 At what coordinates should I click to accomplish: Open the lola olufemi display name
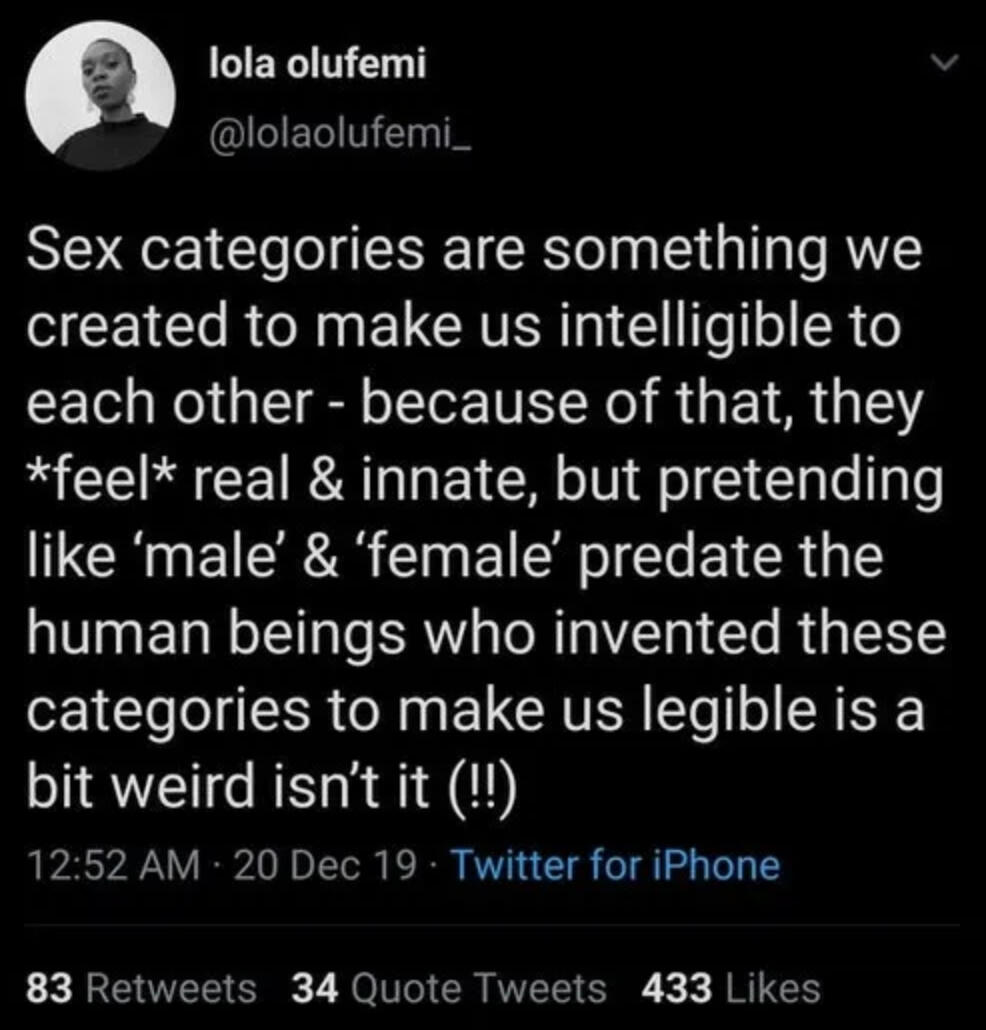317,65
